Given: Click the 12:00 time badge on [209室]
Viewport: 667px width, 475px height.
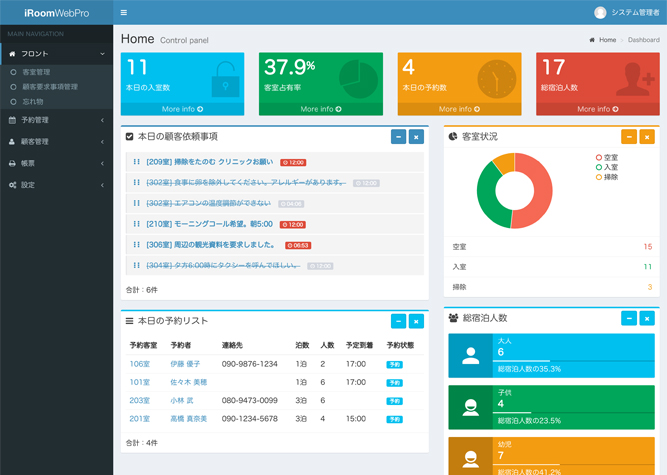Looking at the screenshot, I should pyautogui.click(x=293, y=162).
